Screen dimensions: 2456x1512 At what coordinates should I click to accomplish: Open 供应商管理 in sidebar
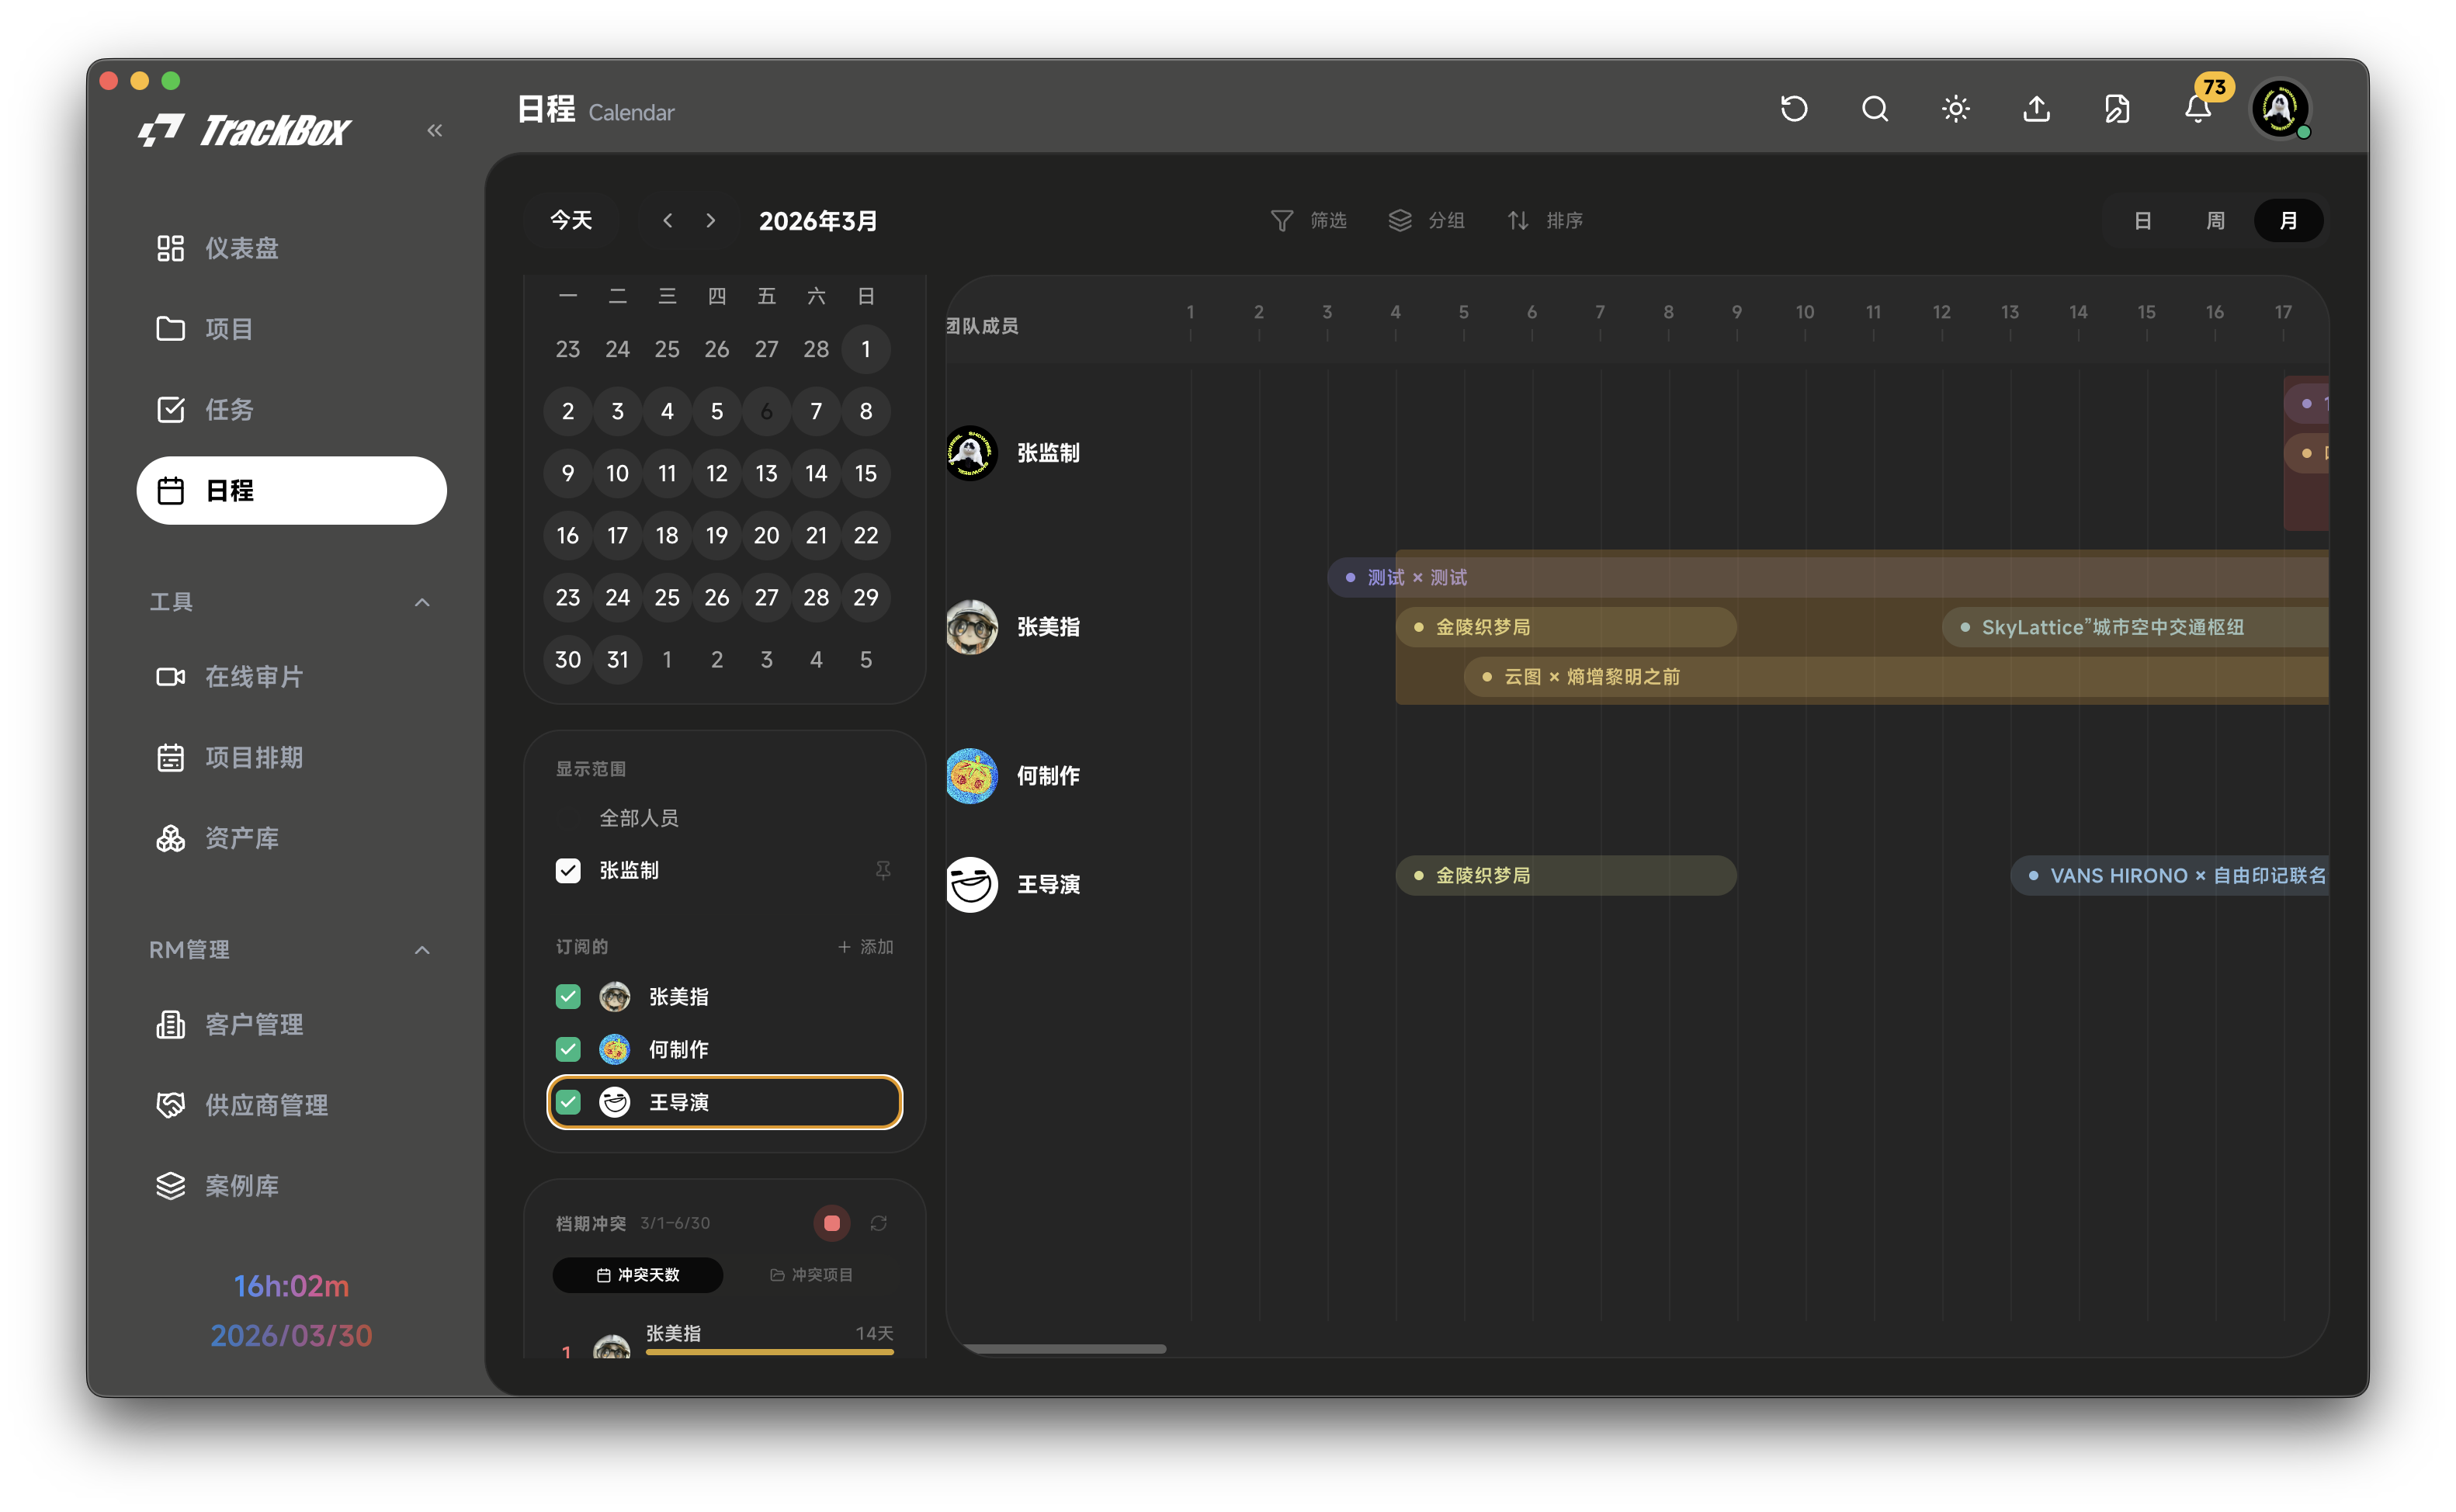click(x=291, y=1105)
